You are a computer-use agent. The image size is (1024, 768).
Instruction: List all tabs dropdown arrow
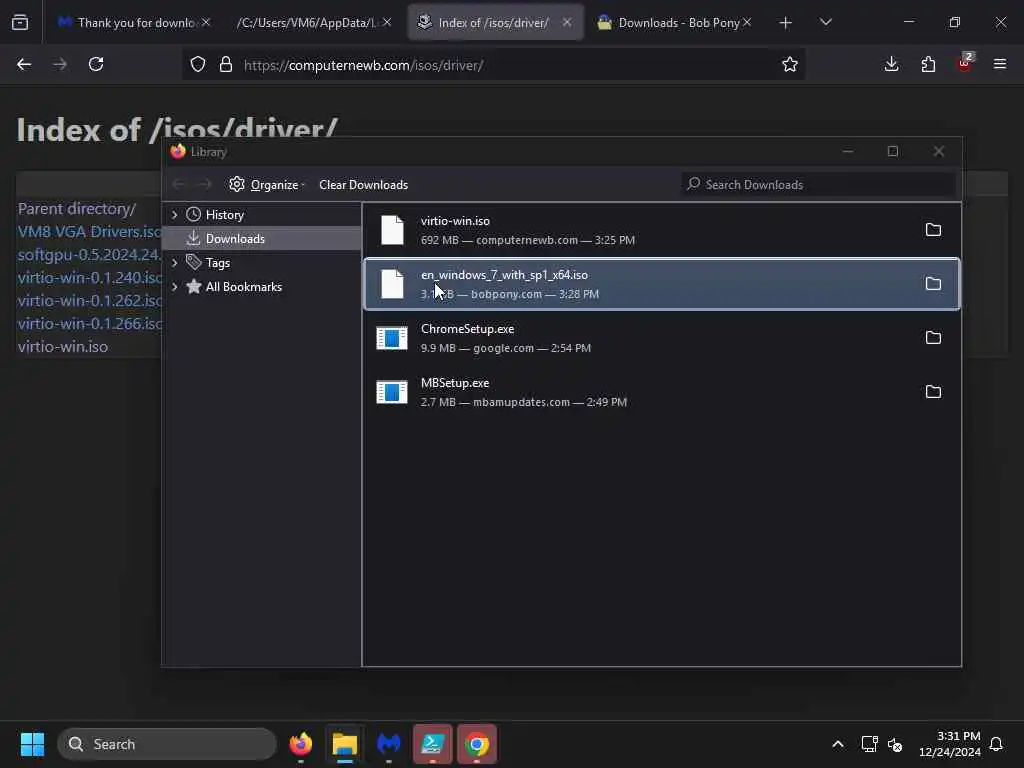[x=825, y=23]
